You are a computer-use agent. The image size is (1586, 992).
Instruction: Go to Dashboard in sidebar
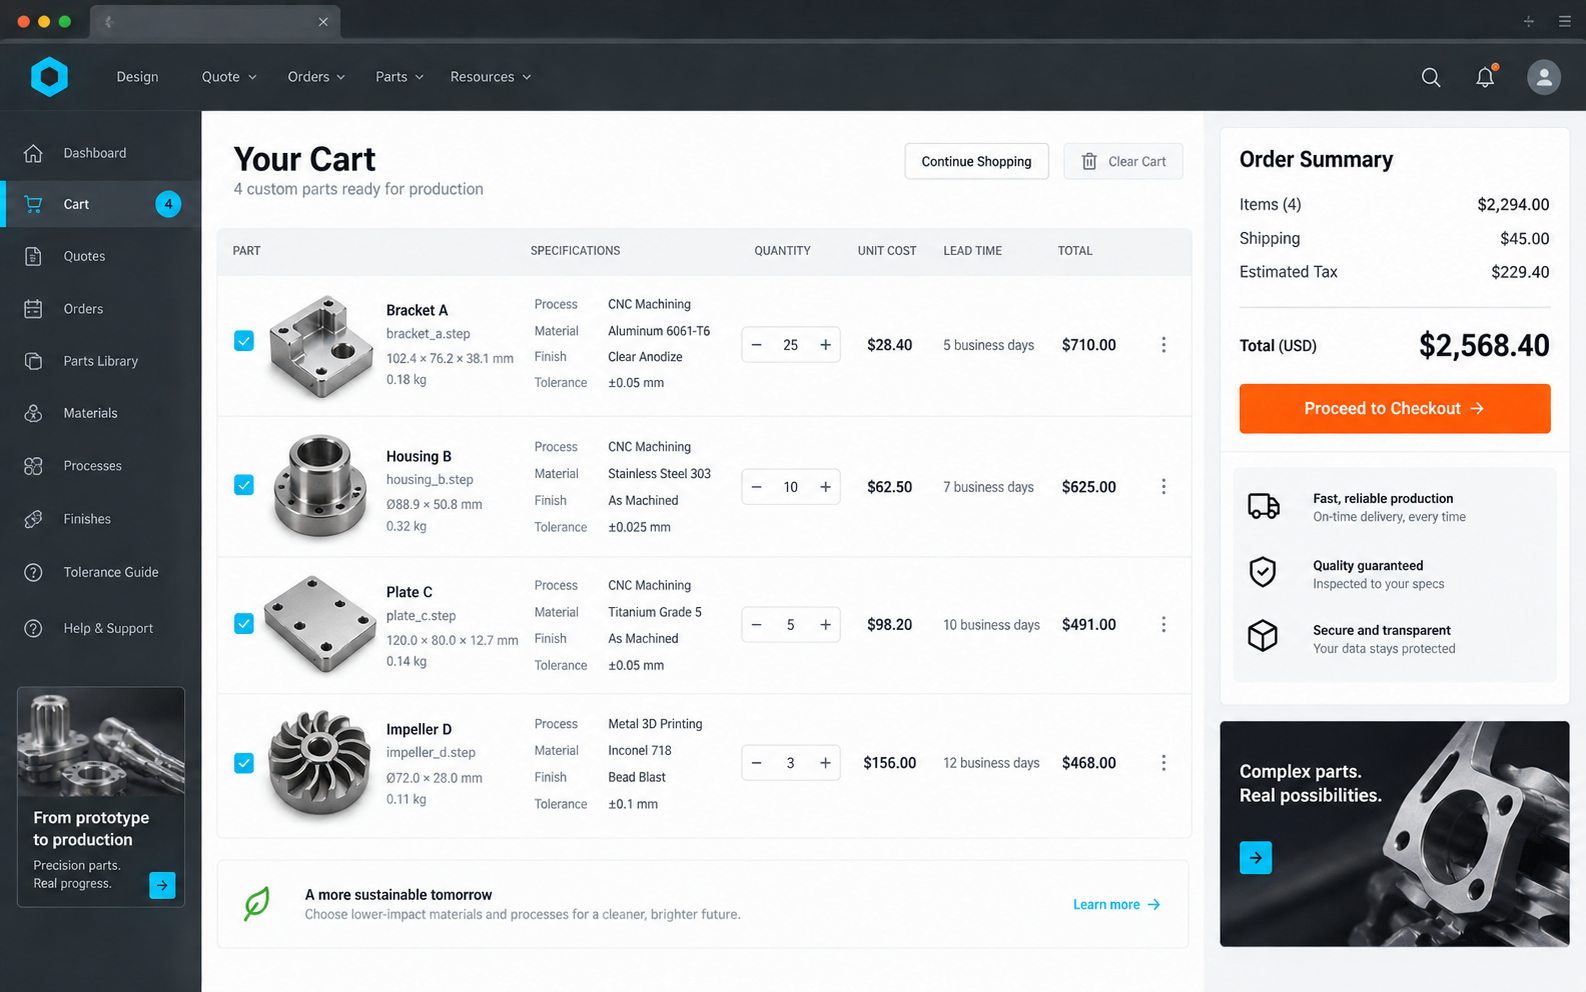pyautogui.click(x=101, y=153)
